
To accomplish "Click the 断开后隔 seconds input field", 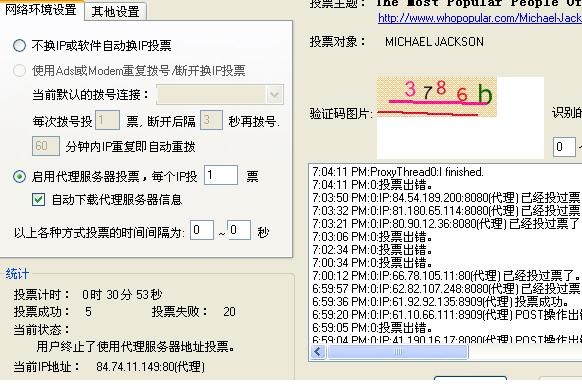I will click(x=211, y=120).
